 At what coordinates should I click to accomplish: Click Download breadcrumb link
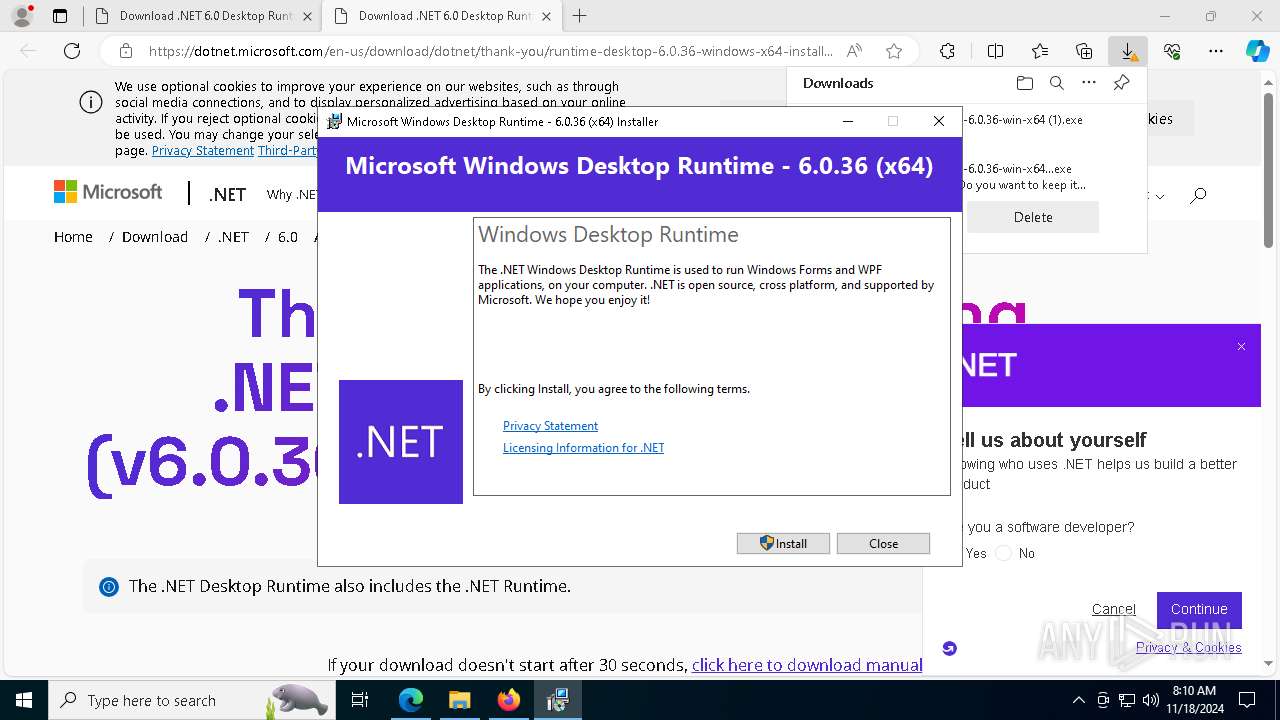click(155, 237)
